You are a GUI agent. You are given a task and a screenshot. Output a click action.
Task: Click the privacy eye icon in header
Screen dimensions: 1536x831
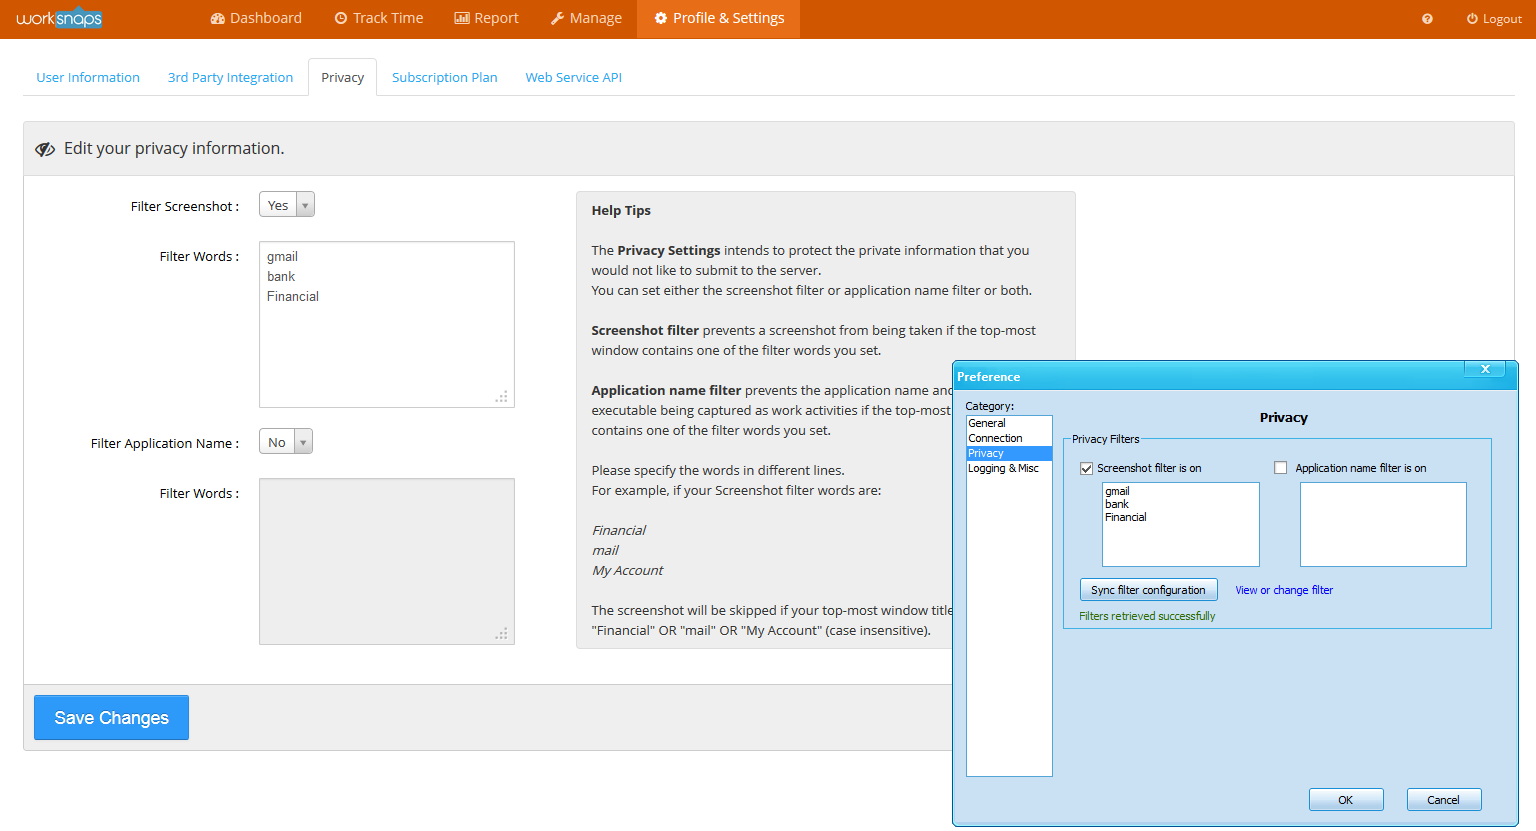(x=45, y=149)
